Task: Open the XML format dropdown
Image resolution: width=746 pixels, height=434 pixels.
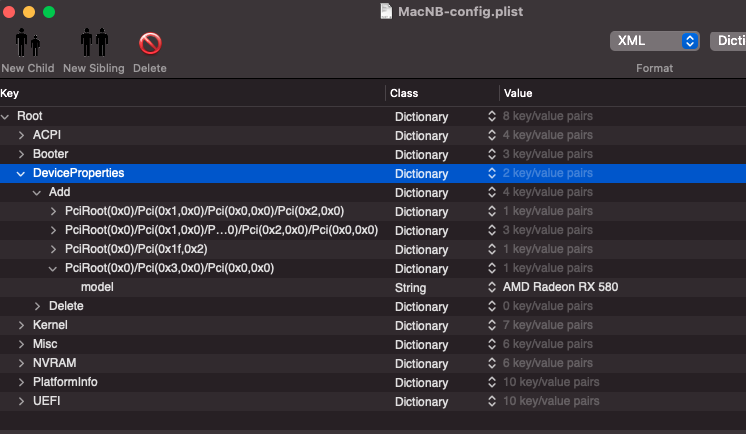Action: (x=655, y=41)
